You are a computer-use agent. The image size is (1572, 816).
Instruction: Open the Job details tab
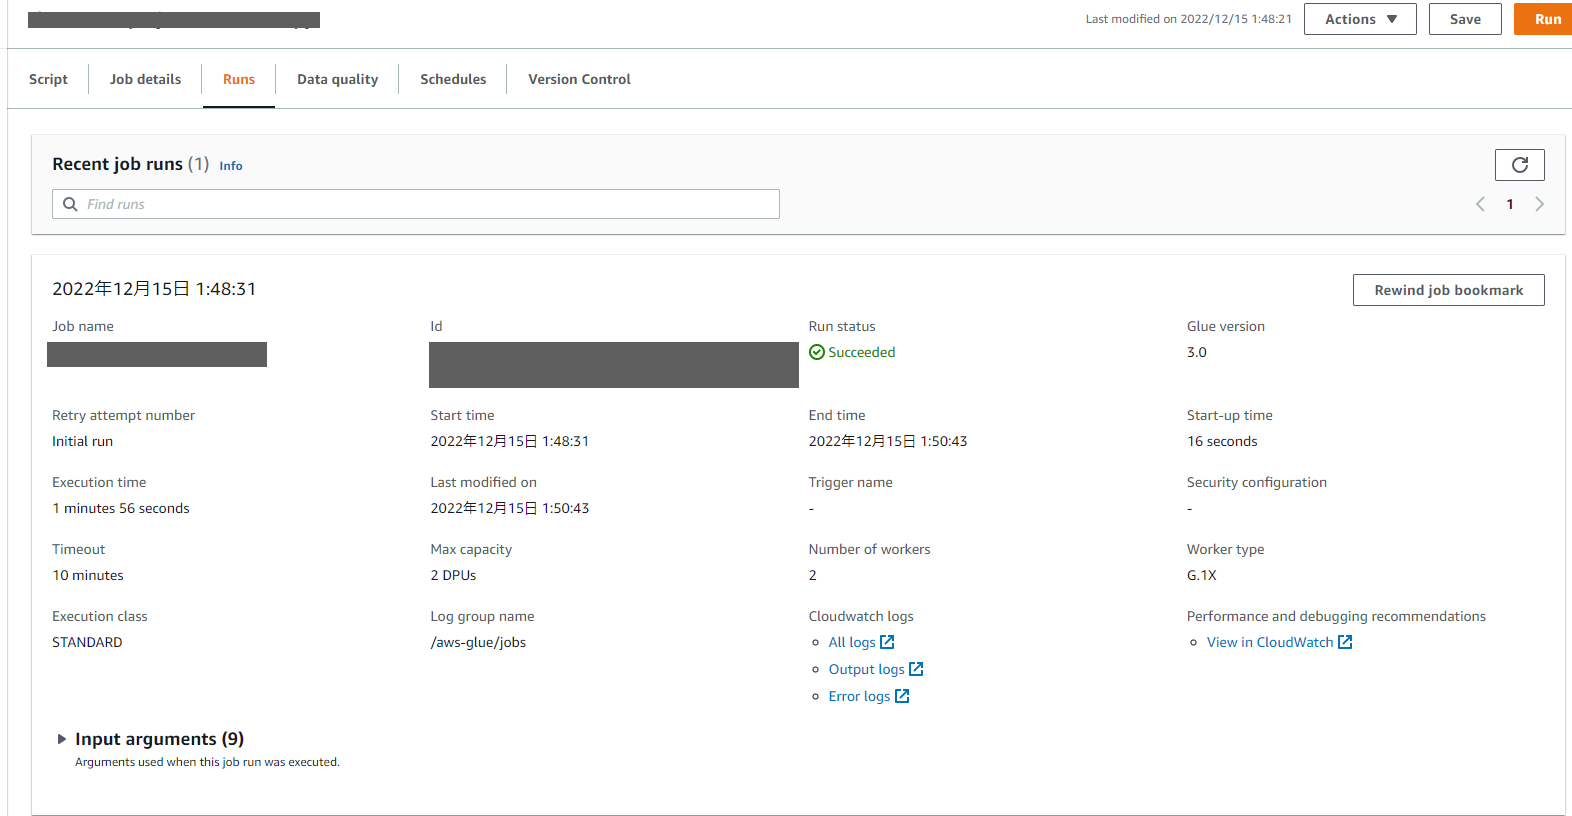145,79
